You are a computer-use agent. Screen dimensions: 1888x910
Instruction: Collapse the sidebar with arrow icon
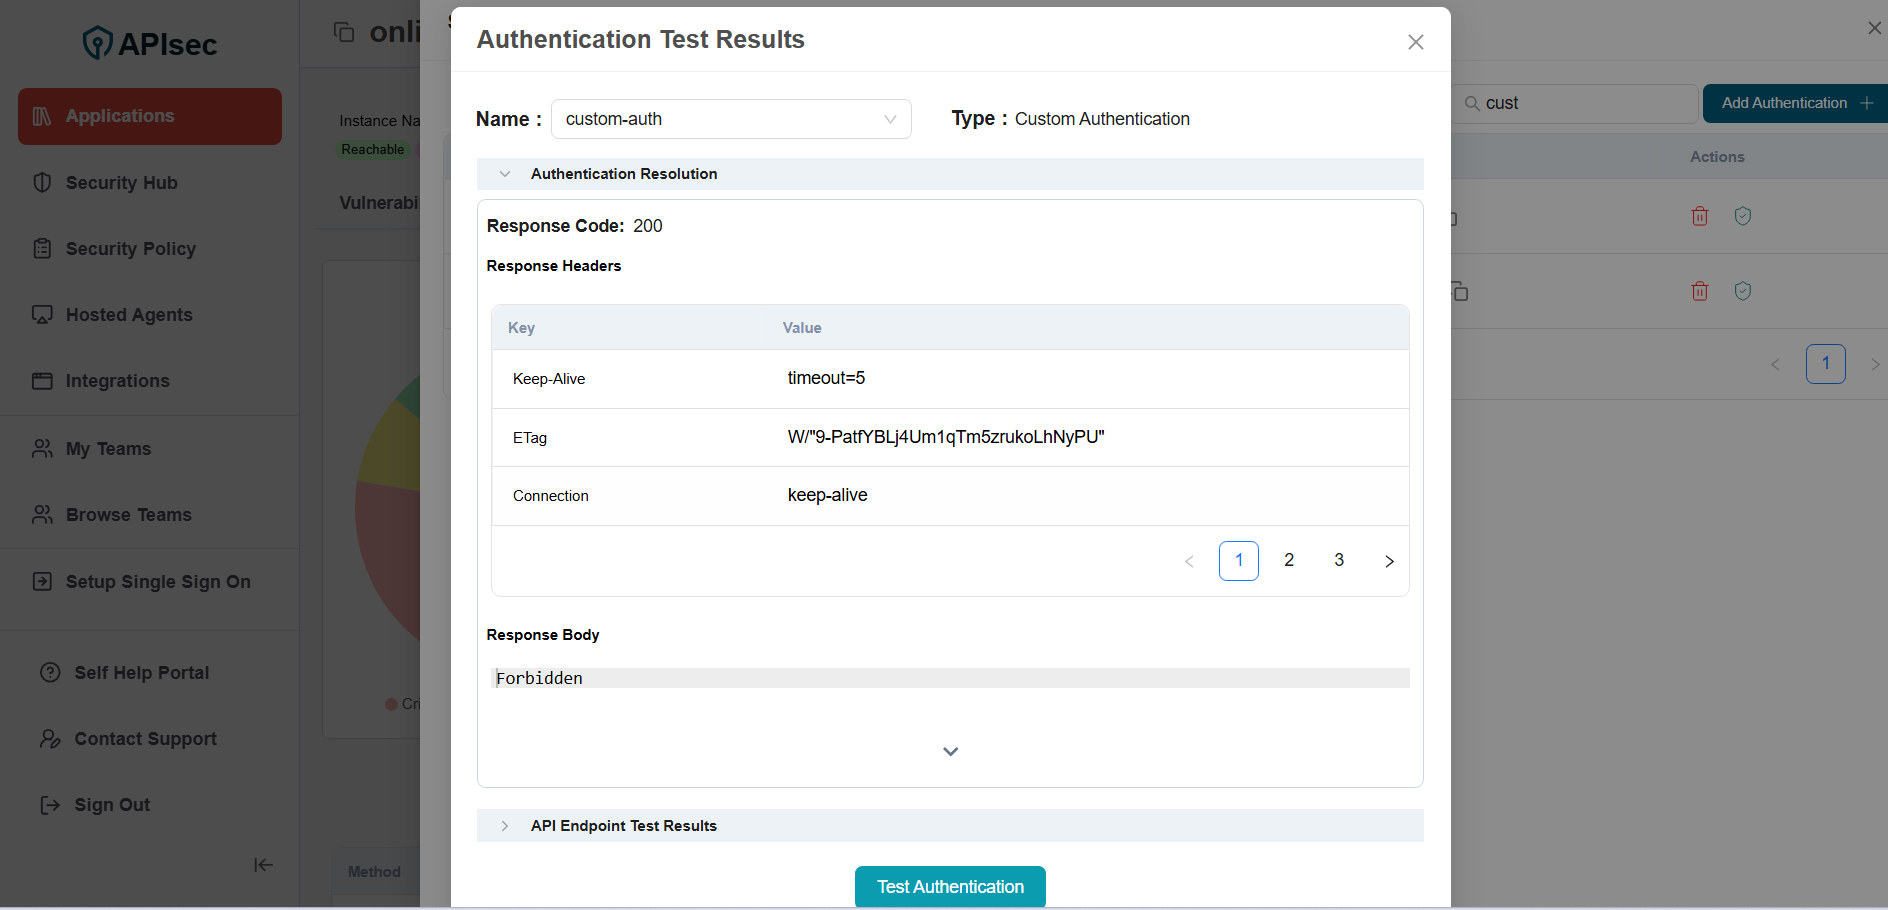tap(262, 864)
